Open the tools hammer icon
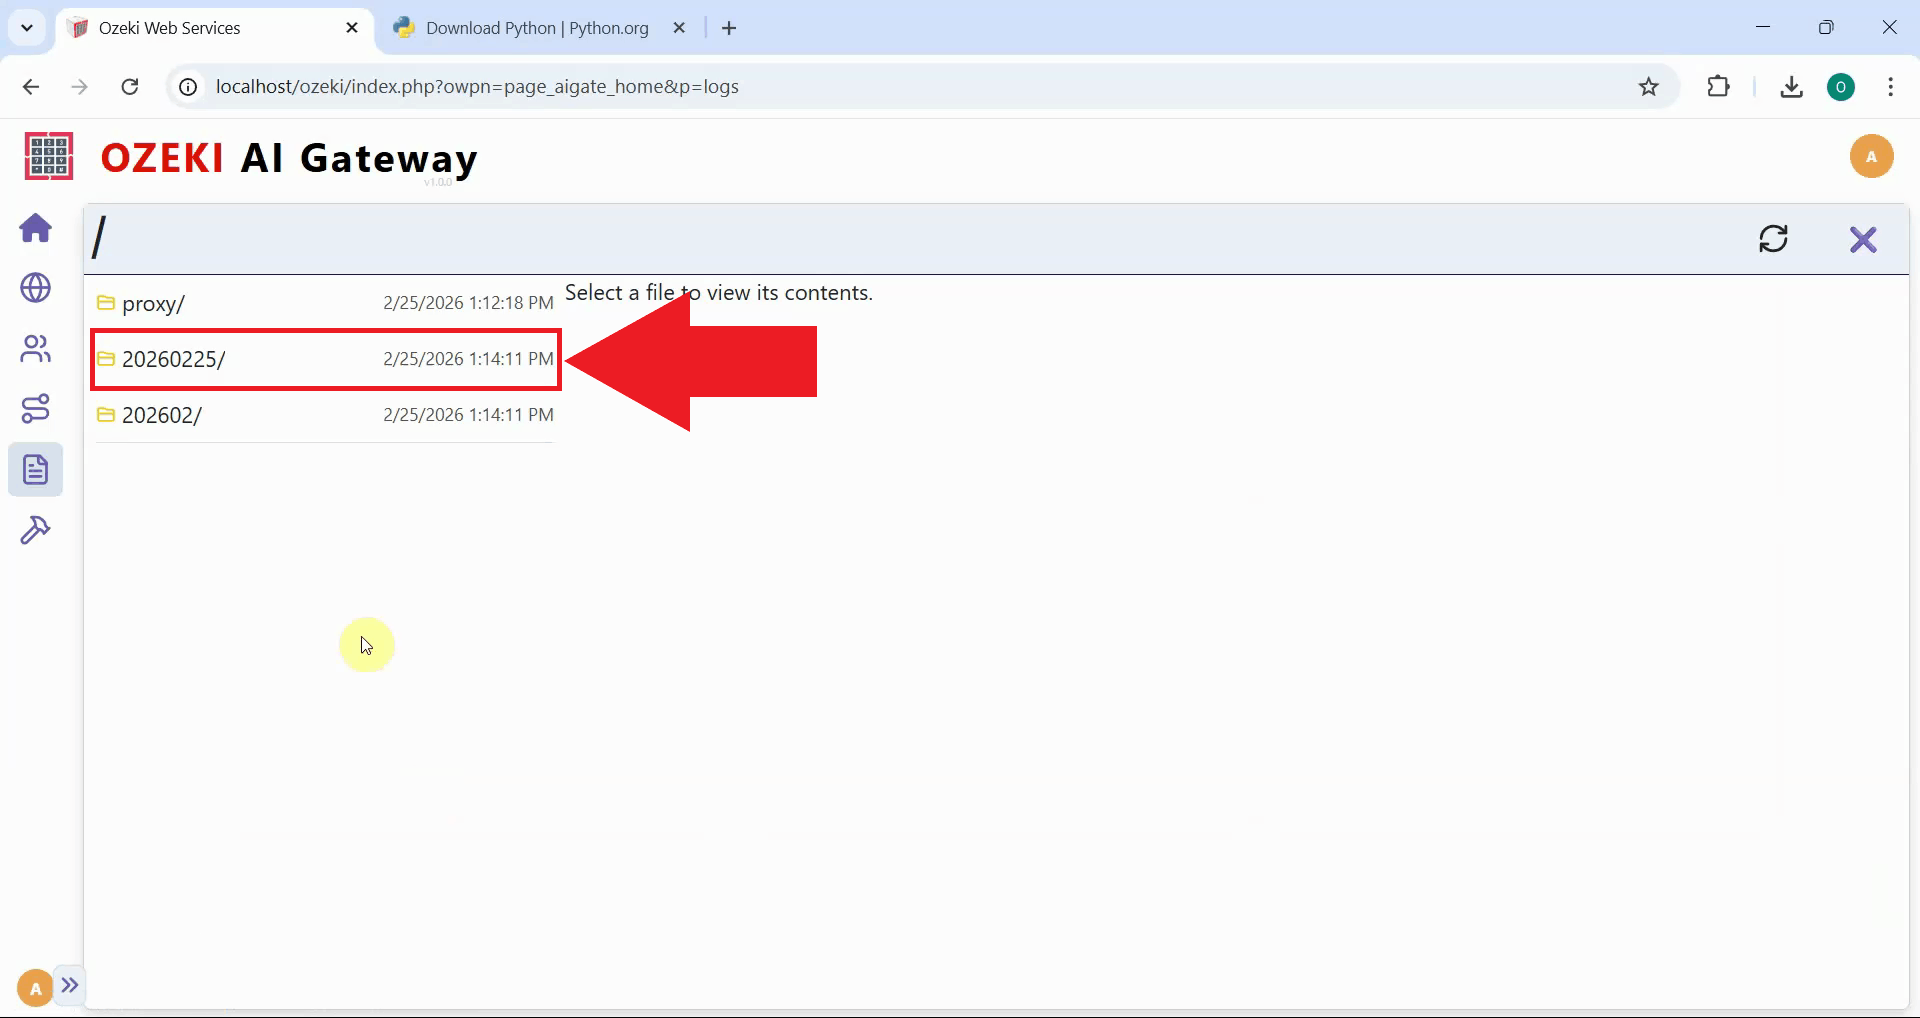 coord(36,529)
